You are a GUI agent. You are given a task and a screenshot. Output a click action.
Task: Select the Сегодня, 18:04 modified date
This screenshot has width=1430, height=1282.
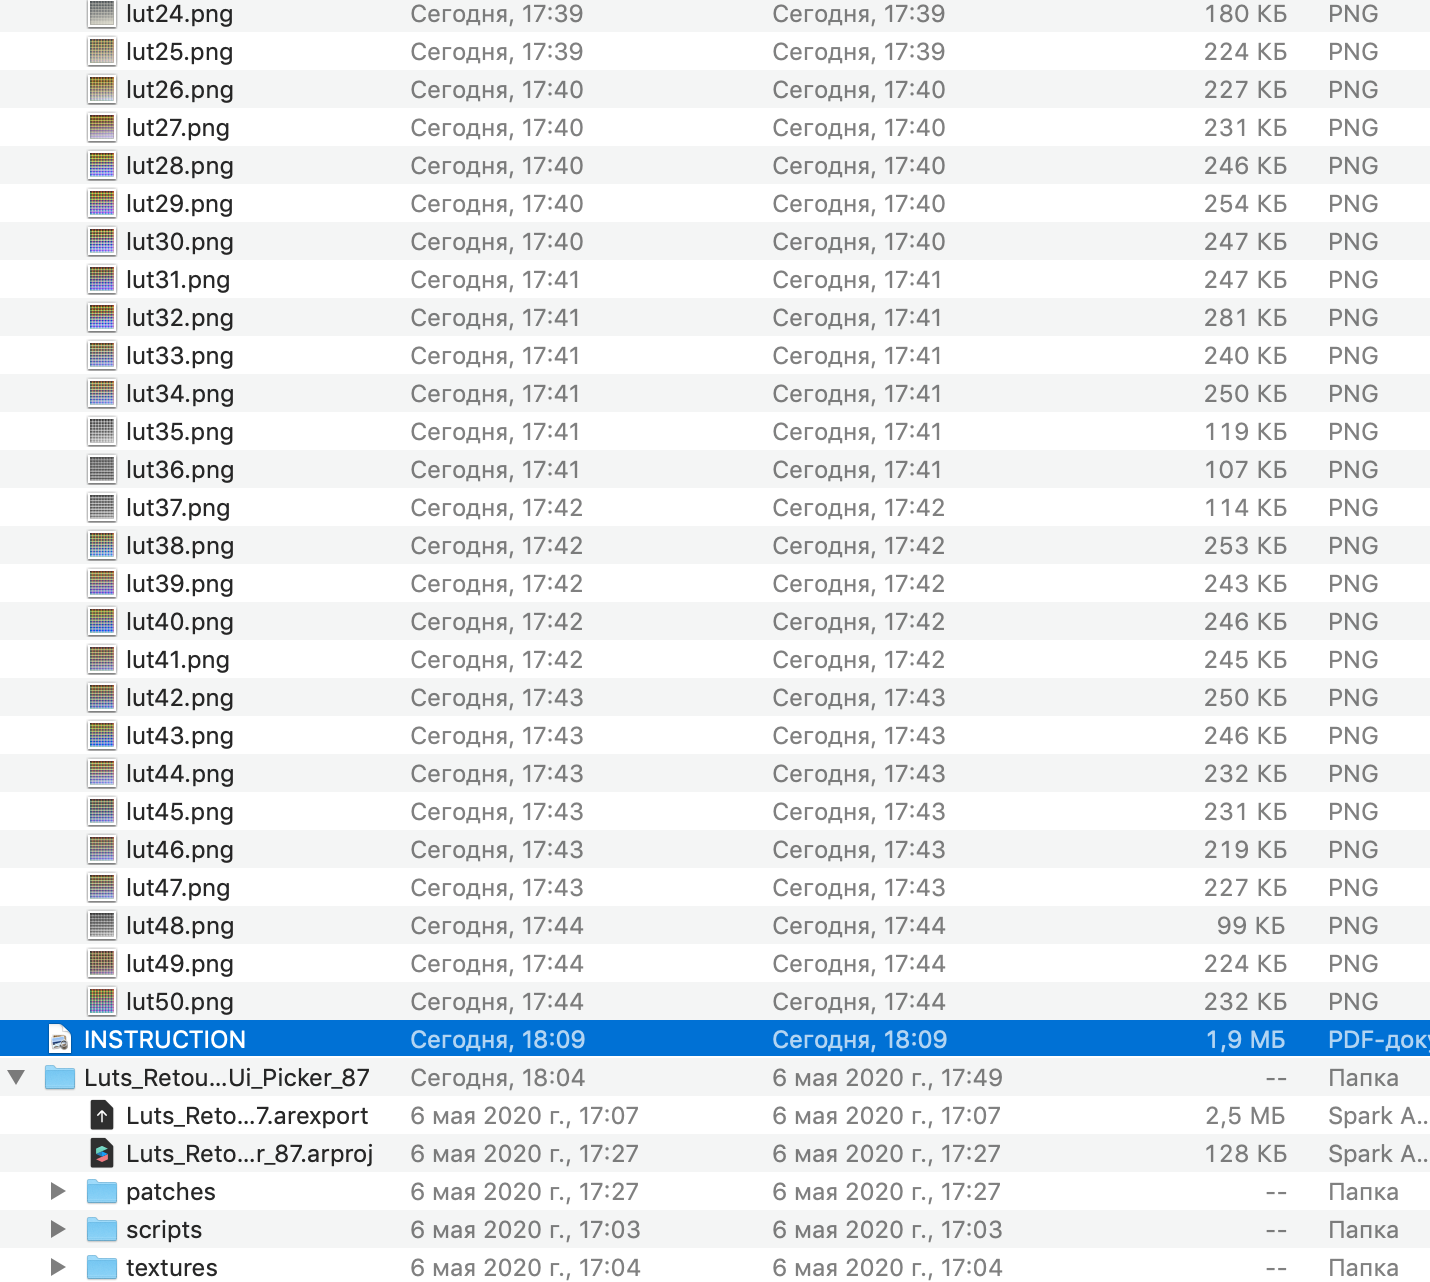pos(498,1078)
